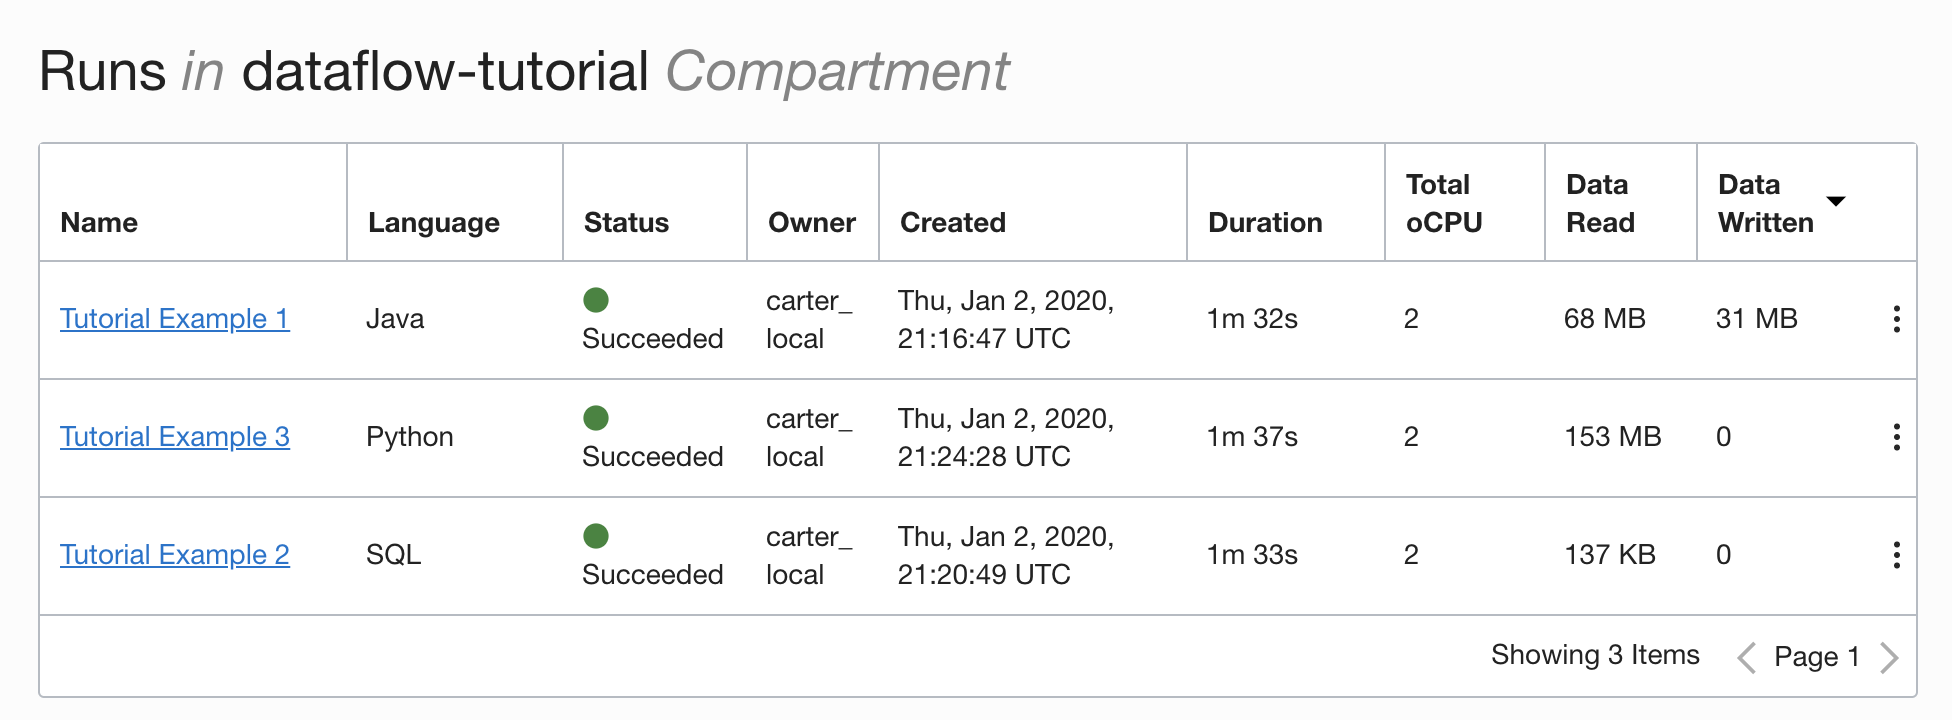Sort by the Name column header
The image size is (1952, 720).
(99, 223)
